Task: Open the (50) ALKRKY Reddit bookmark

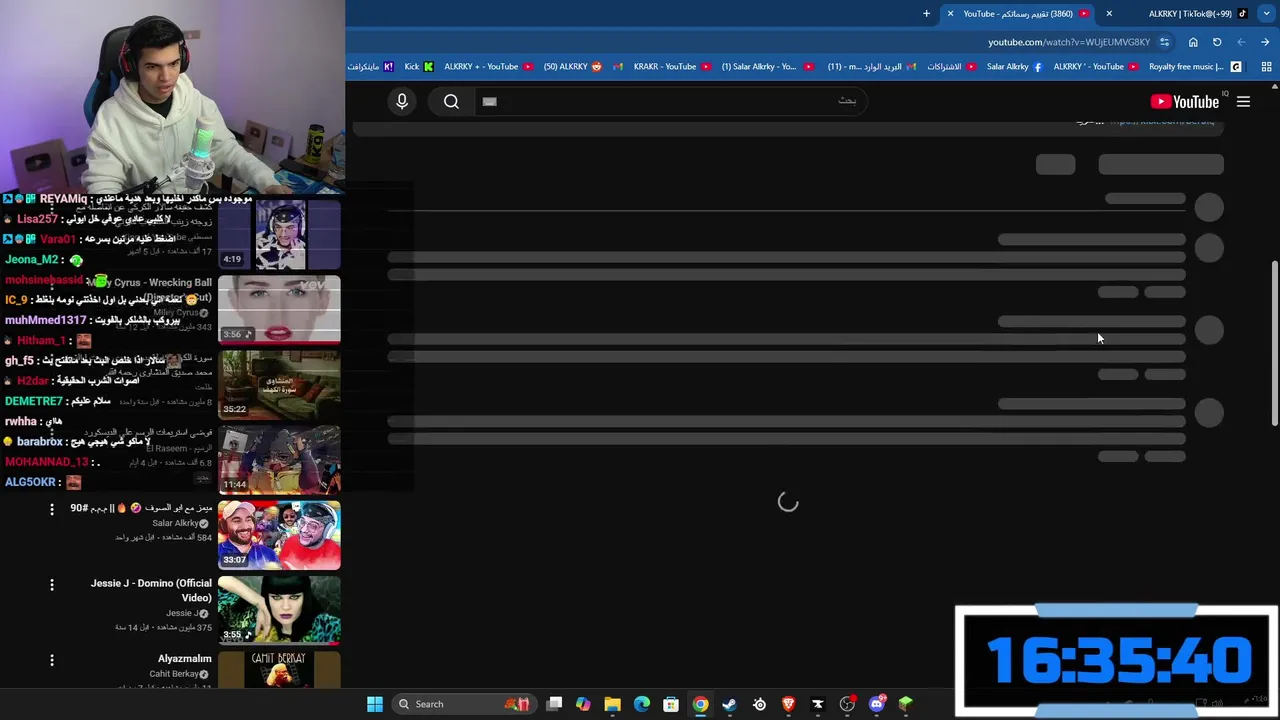Action: point(573,67)
